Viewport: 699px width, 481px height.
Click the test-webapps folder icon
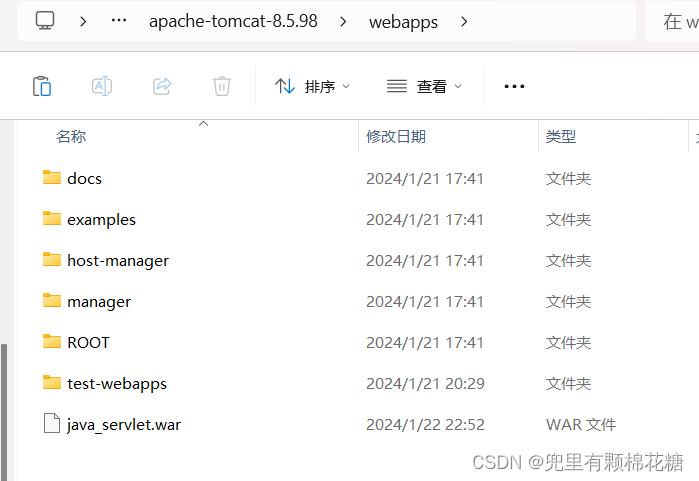coord(52,382)
